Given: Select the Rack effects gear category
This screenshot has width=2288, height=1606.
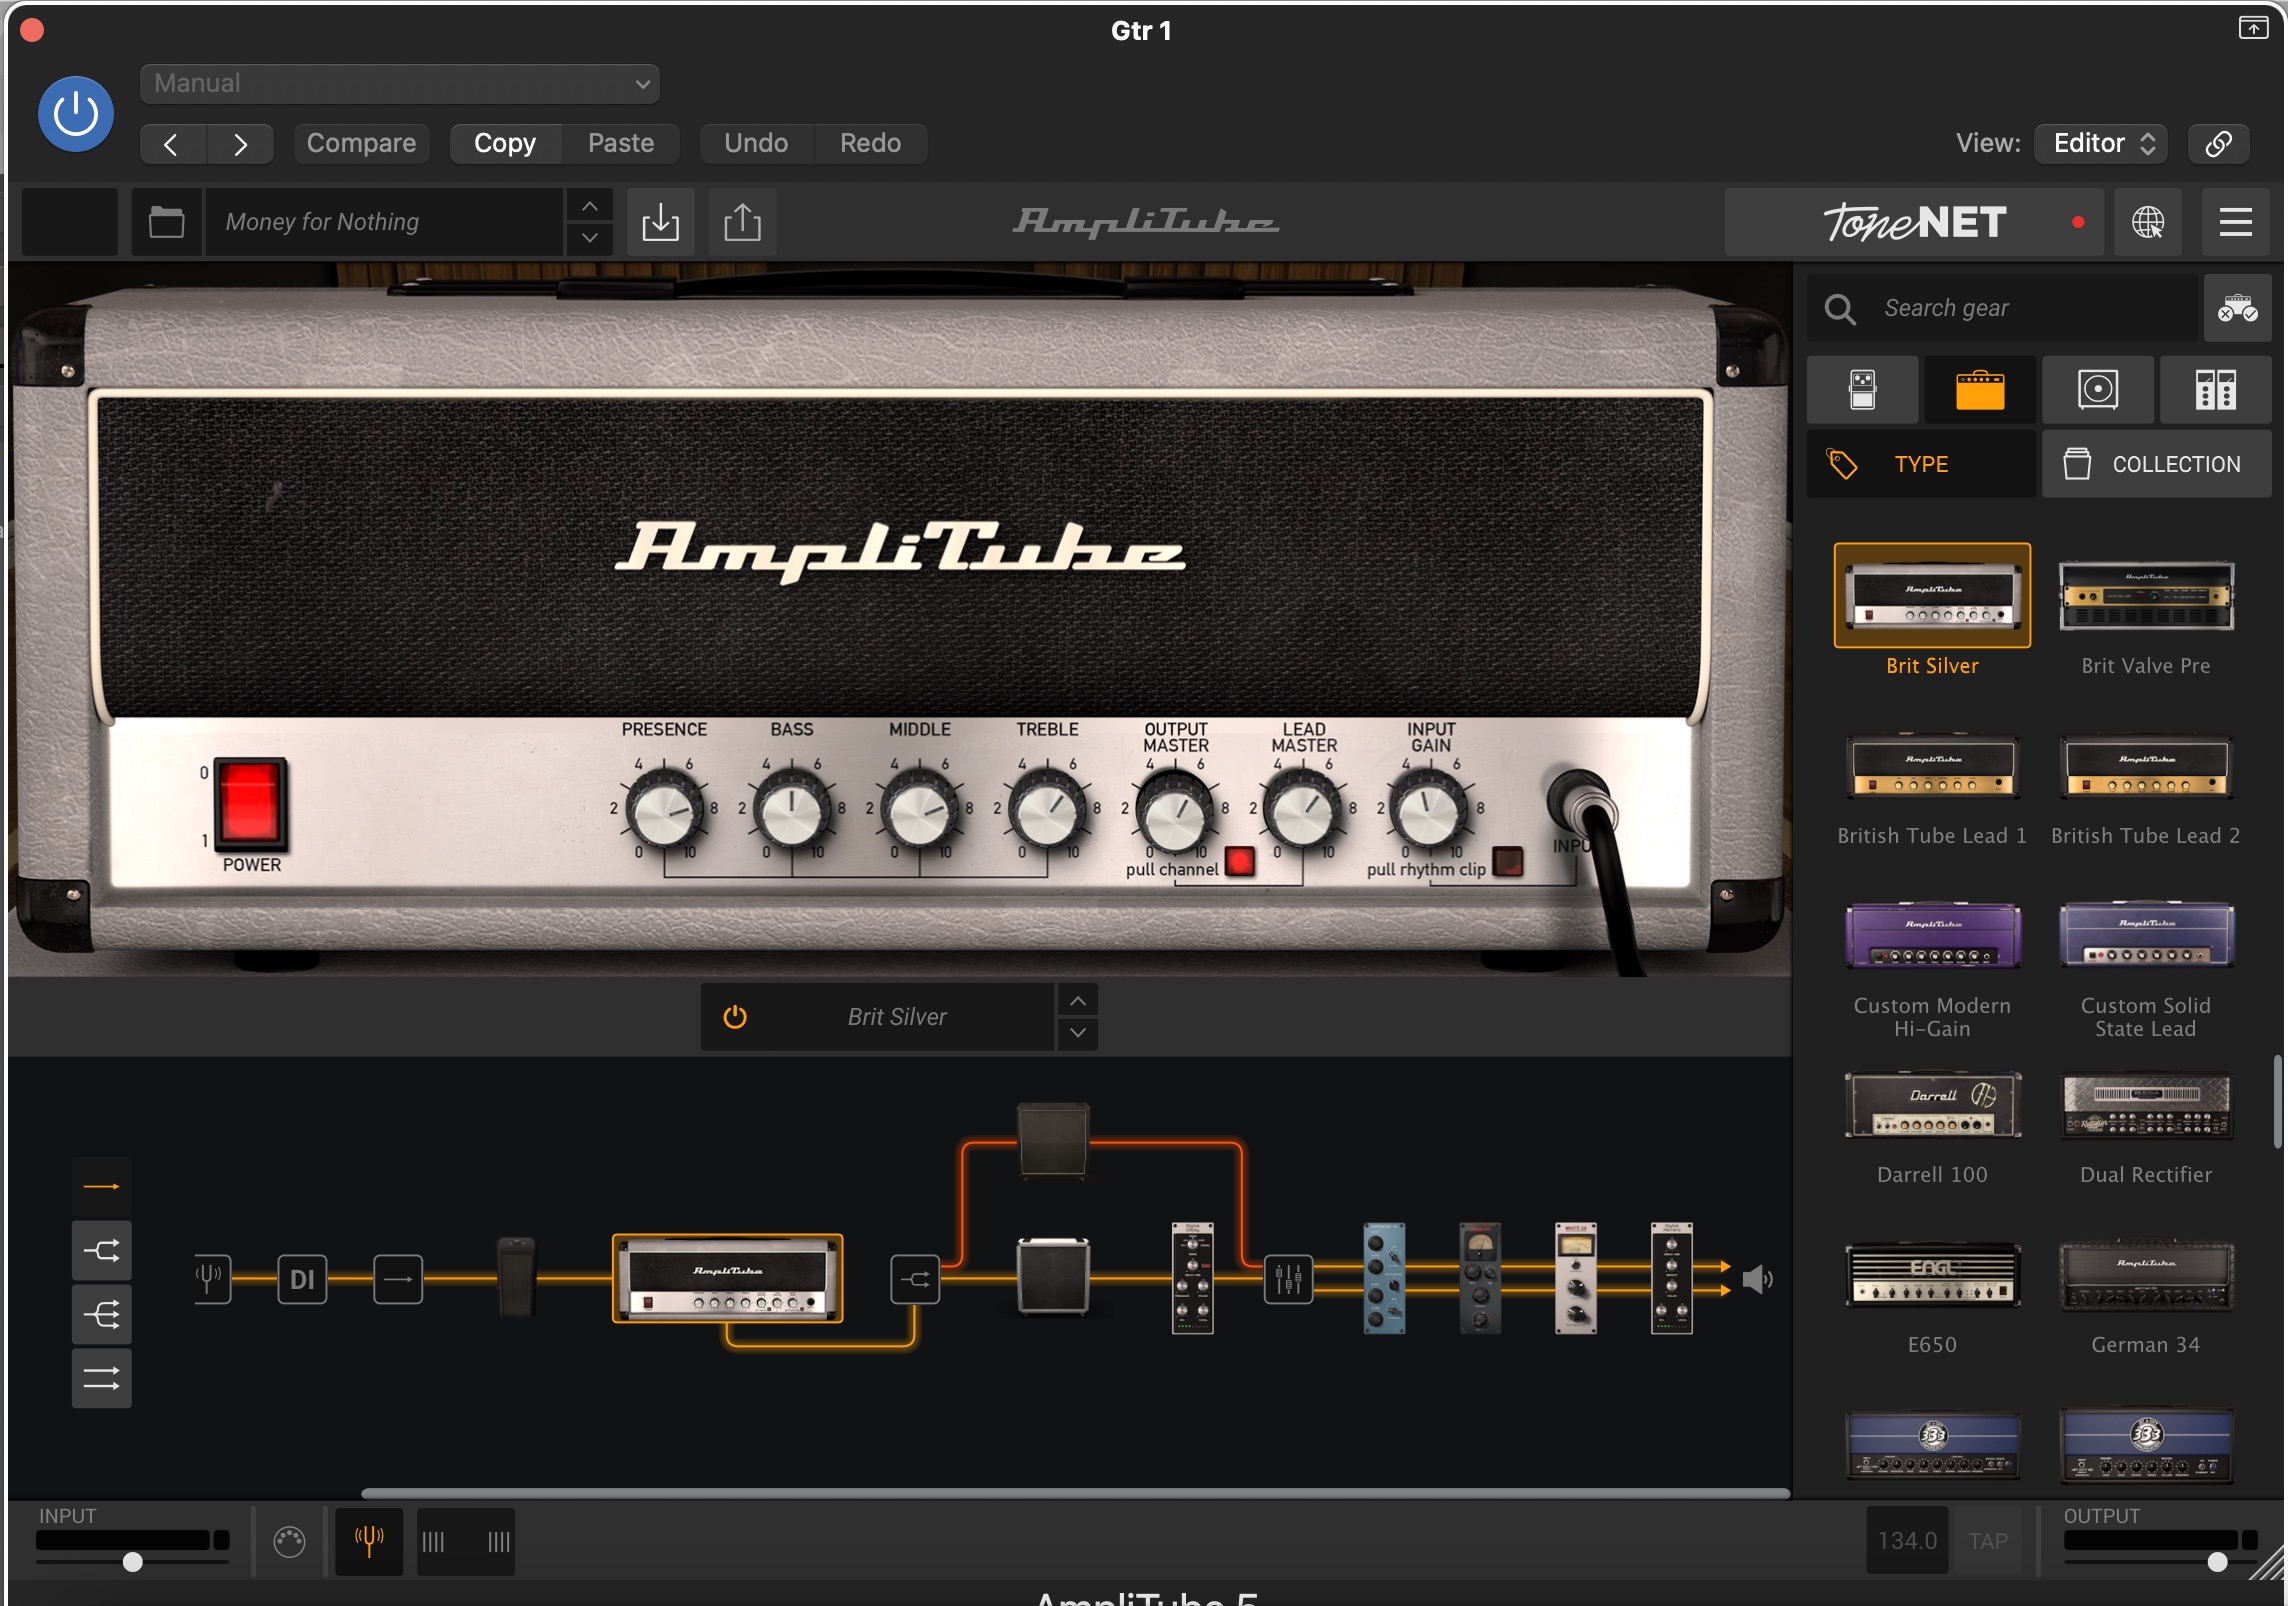Looking at the screenshot, I should coord(2215,390).
